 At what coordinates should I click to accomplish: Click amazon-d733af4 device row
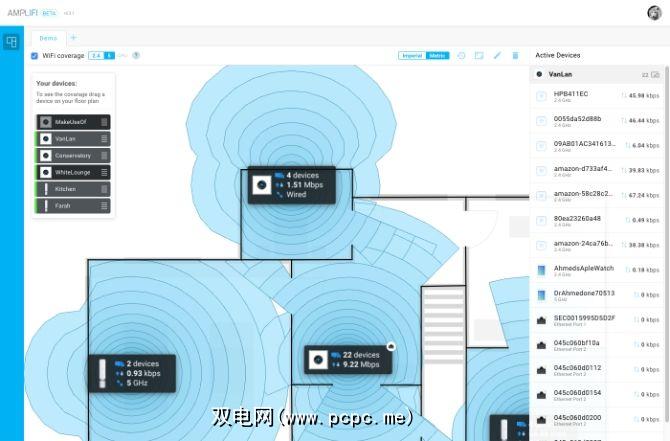[x=598, y=171]
